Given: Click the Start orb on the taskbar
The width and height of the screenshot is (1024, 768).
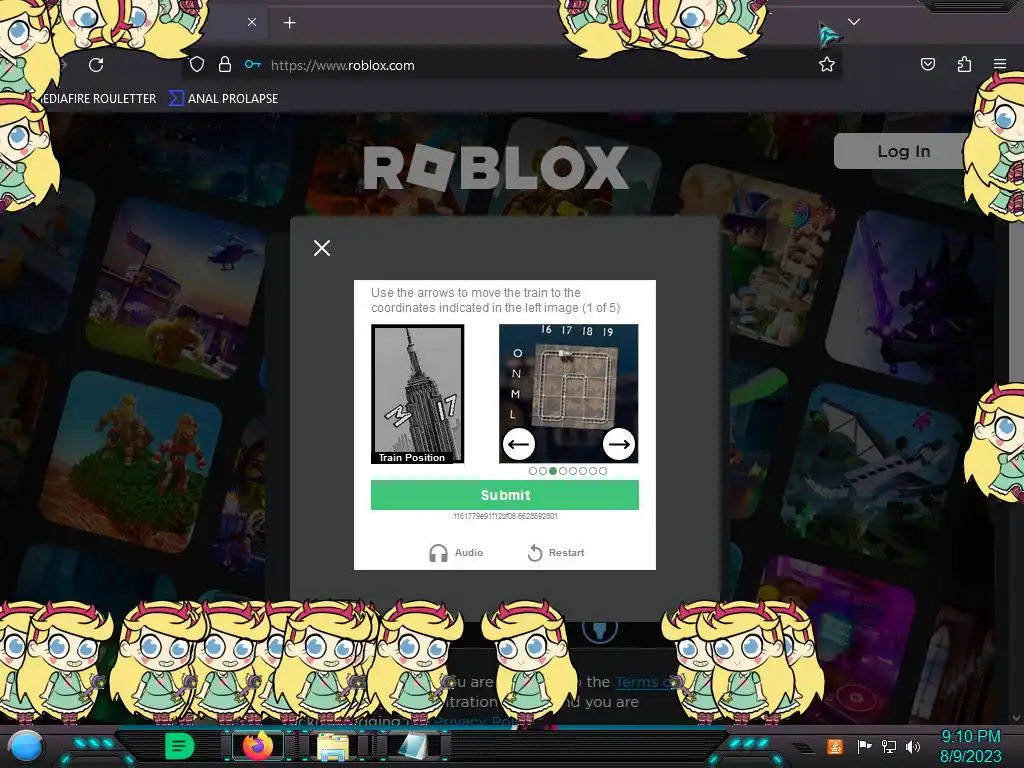Looking at the screenshot, I should (26, 746).
